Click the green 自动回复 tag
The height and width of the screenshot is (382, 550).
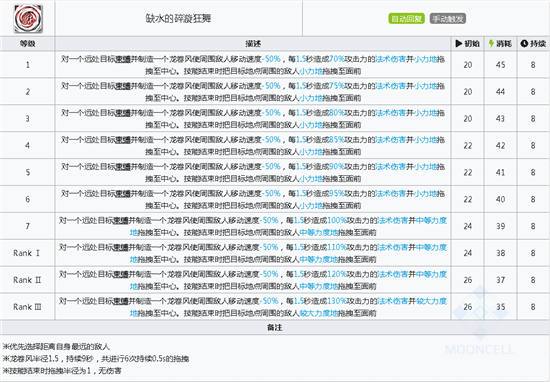(407, 19)
